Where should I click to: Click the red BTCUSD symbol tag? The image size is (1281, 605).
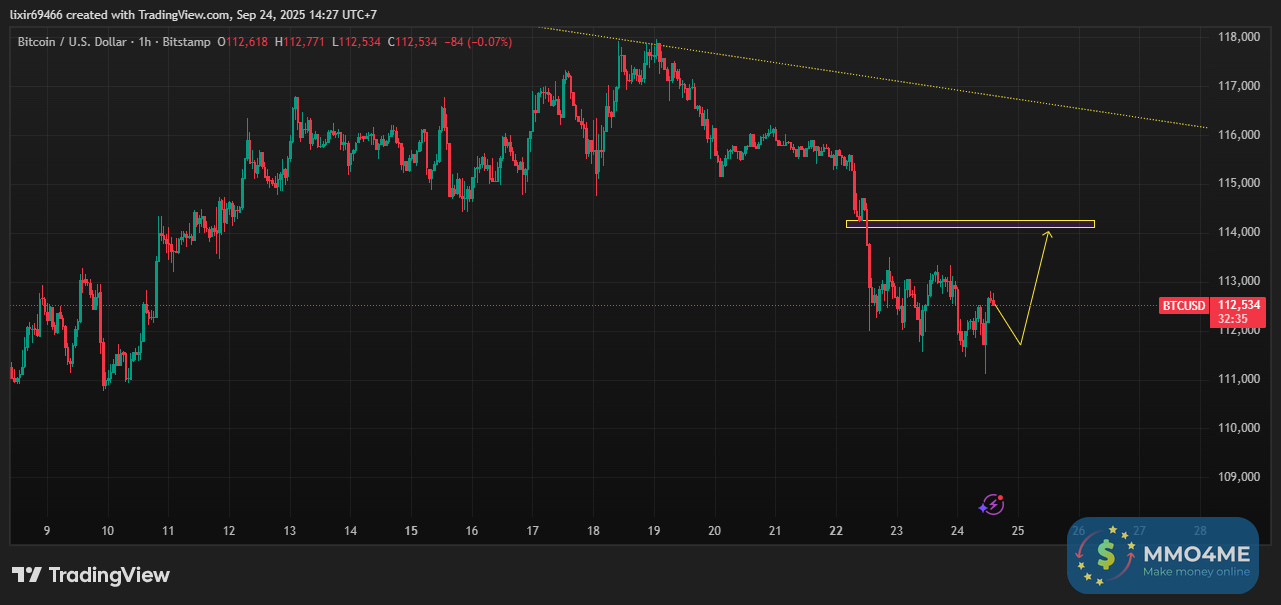click(x=1183, y=306)
